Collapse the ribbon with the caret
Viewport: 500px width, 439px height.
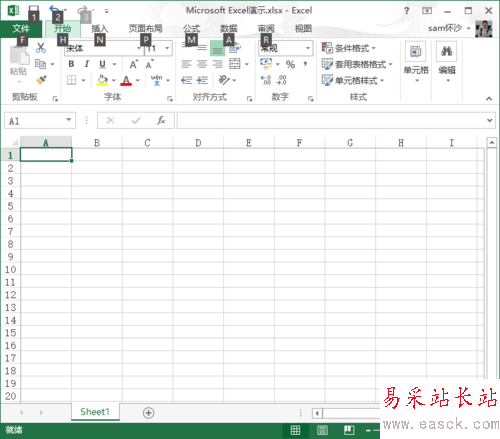pos(489,98)
